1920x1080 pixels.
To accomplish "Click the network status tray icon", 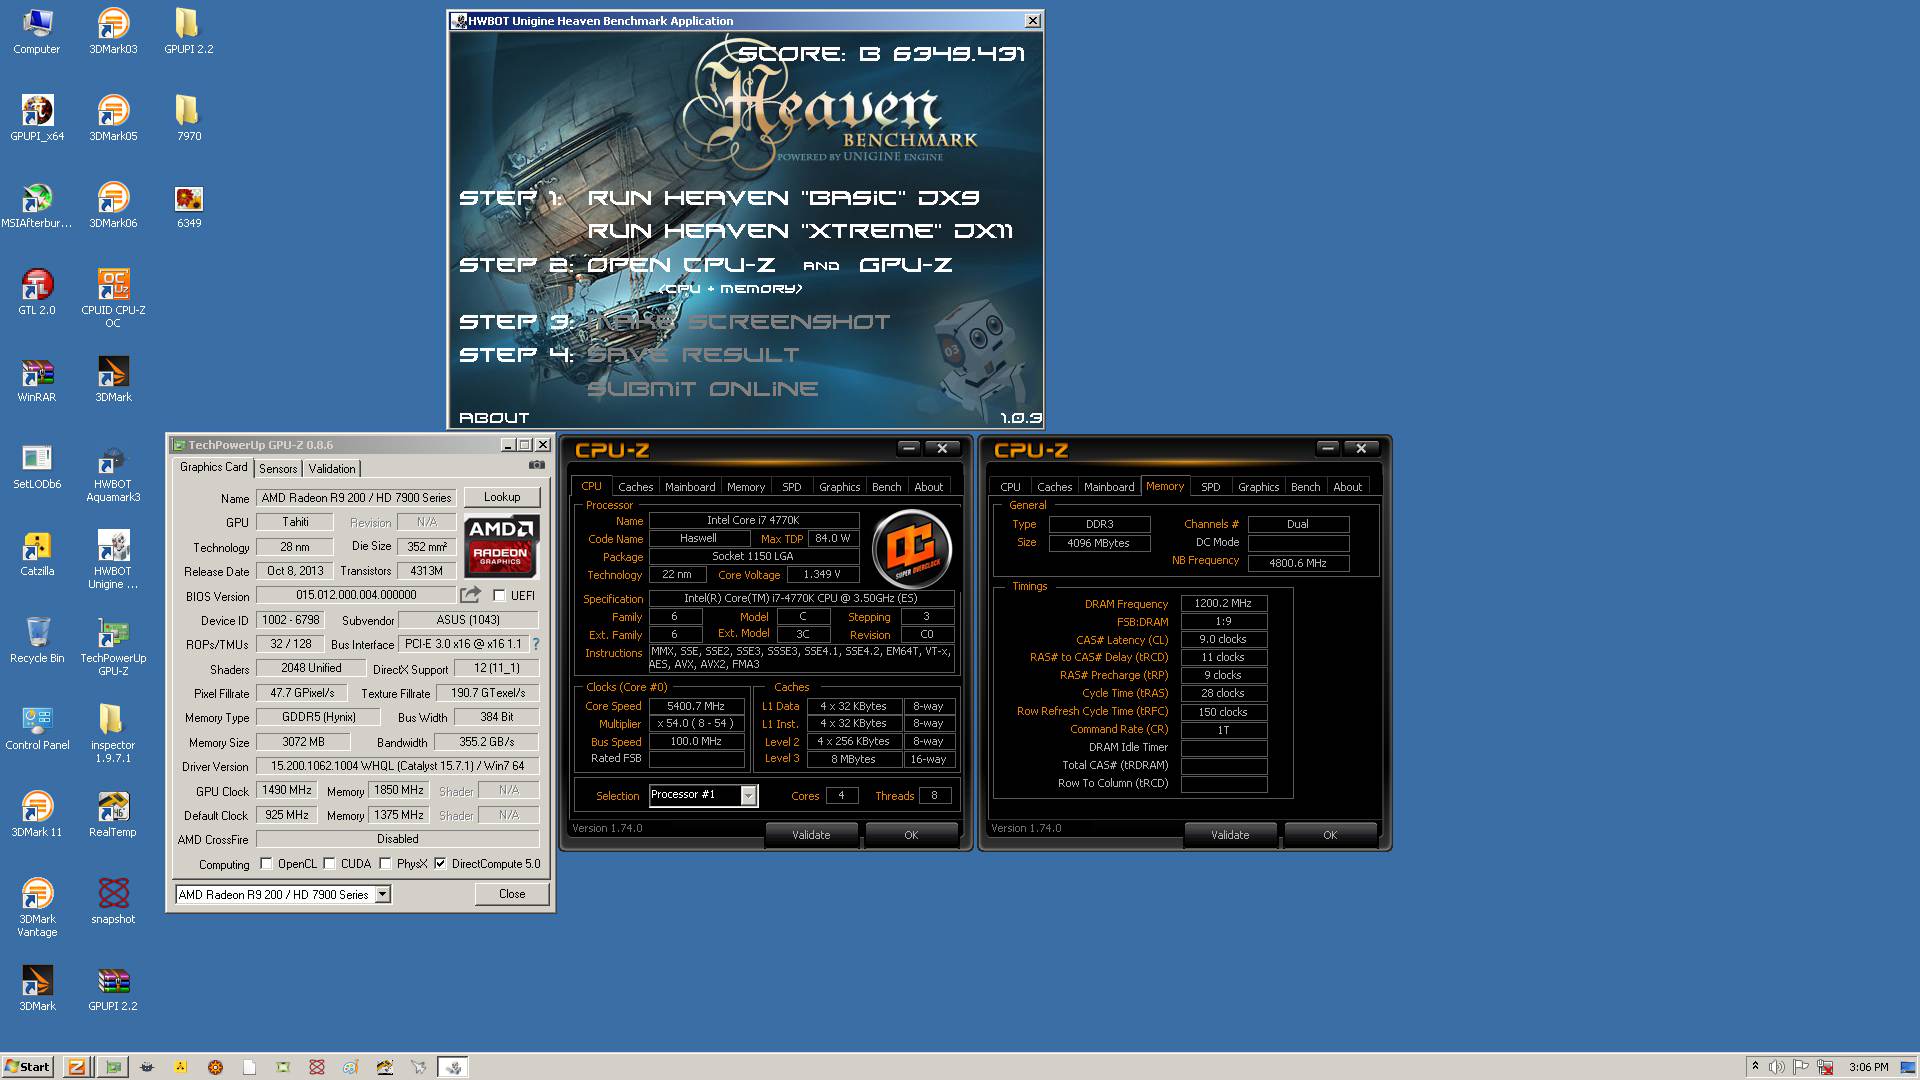I will coord(1825,1067).
